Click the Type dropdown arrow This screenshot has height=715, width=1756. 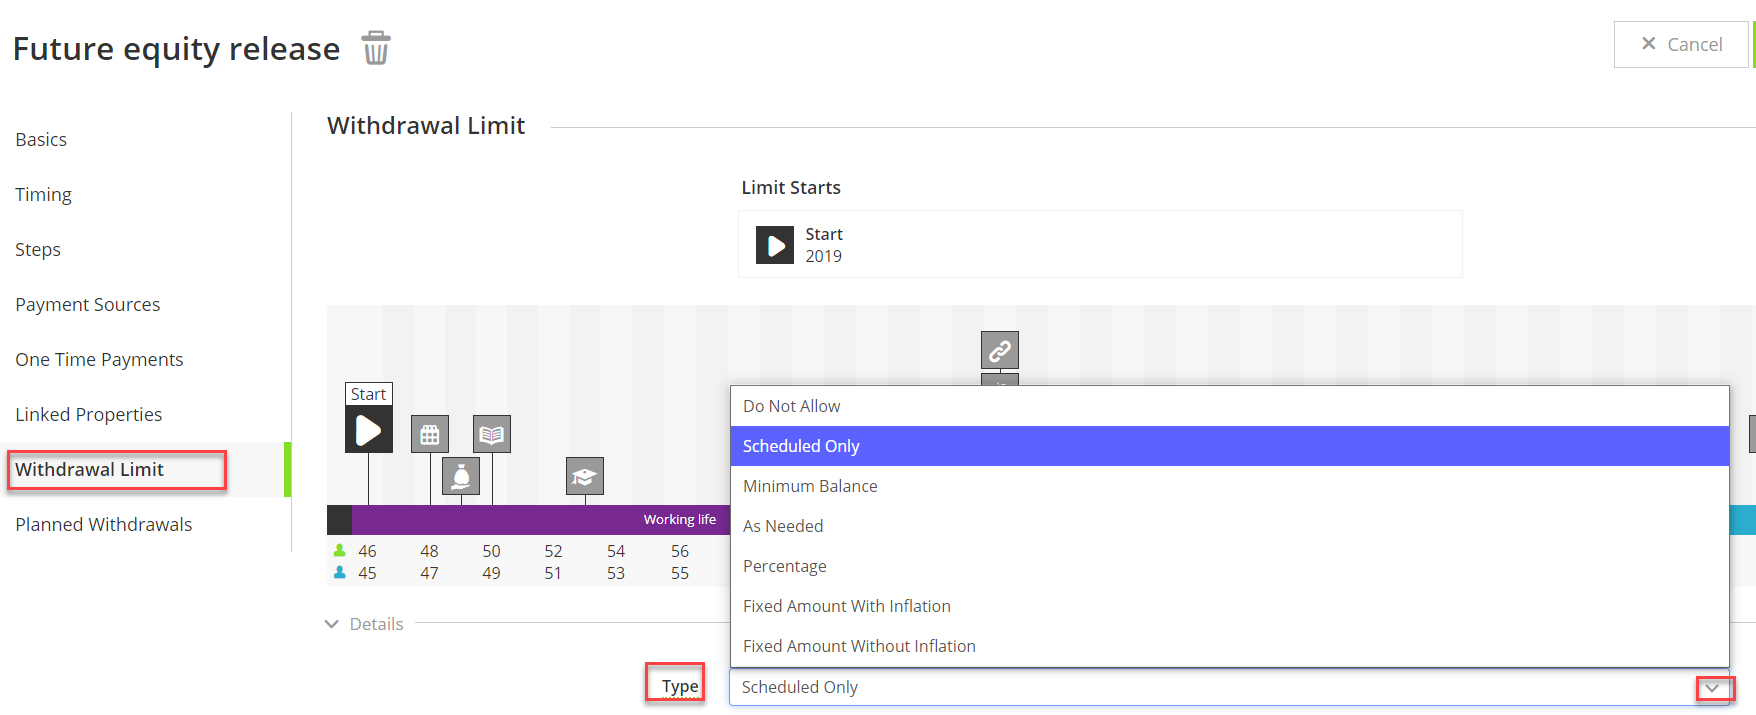pyautogui.click(x=1712, y=688)
